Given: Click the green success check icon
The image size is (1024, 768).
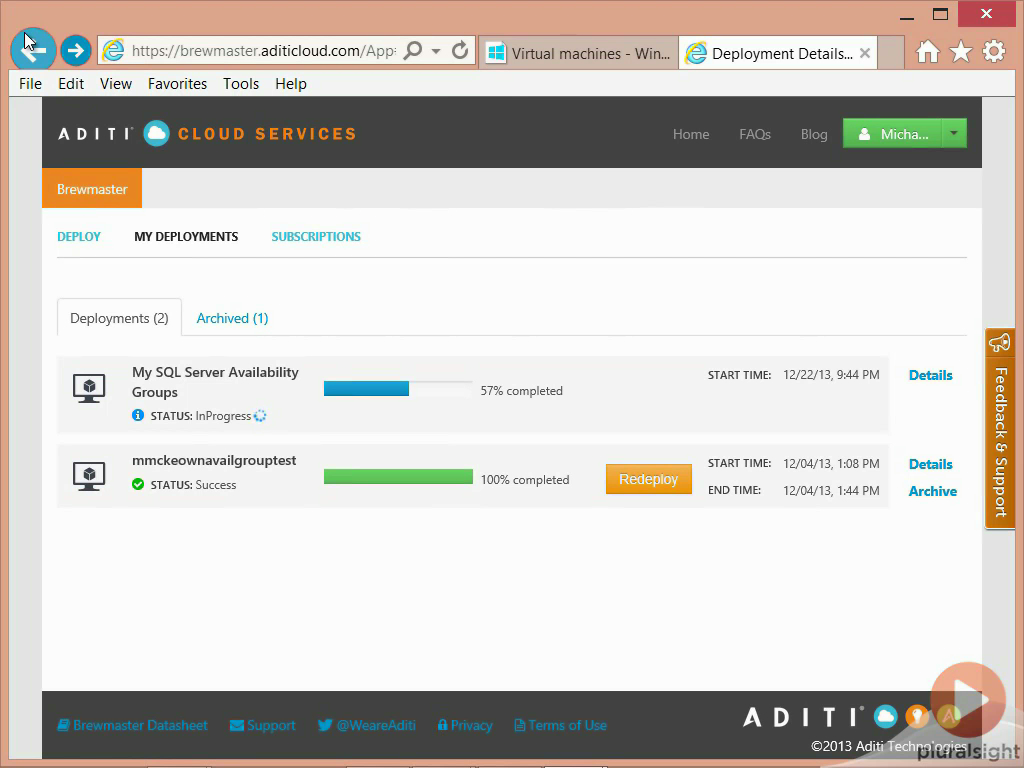Looking at the screenshot, I should pyautogui.click(x=138, y=485).
